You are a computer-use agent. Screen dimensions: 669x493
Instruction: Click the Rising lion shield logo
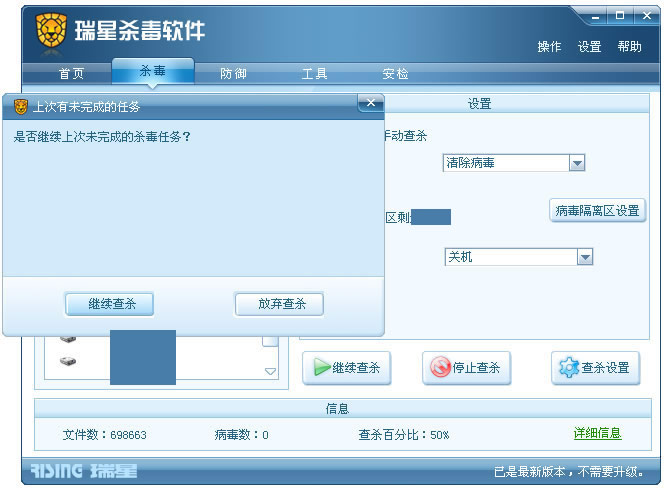tap(52, 30)
